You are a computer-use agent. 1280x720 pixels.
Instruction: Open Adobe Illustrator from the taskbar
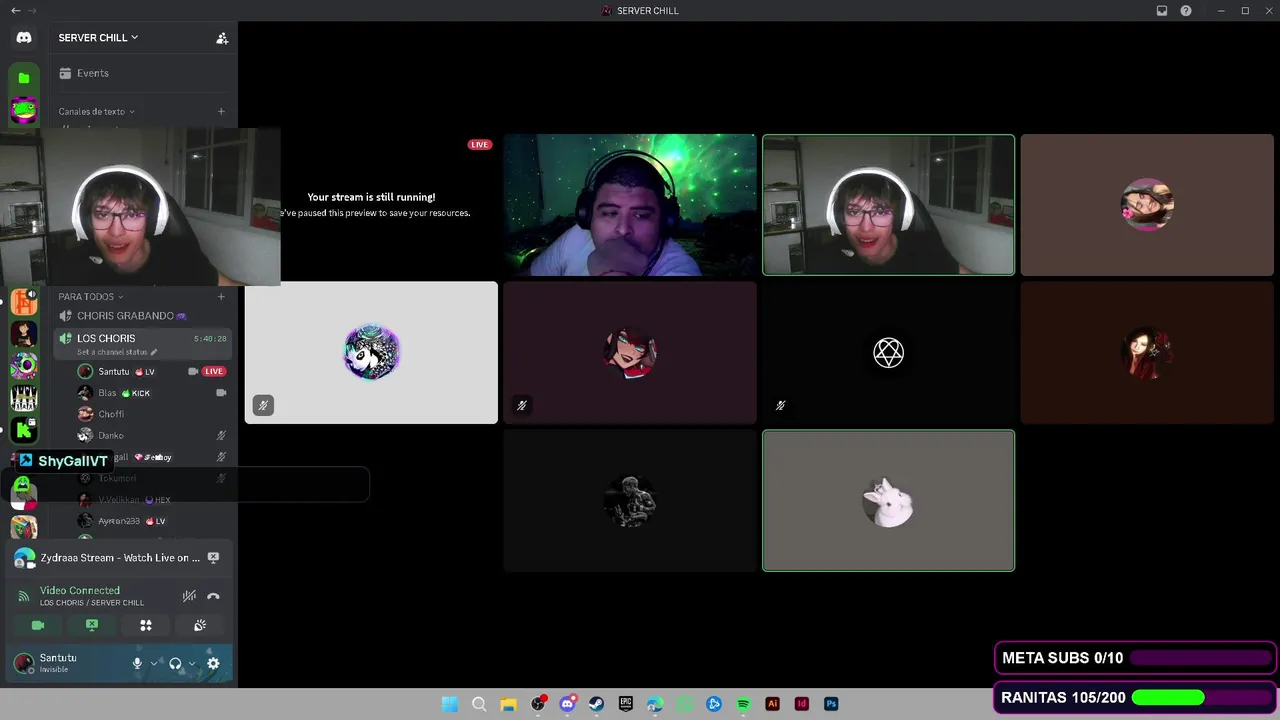pyautogui.click(x=772, y=704)
